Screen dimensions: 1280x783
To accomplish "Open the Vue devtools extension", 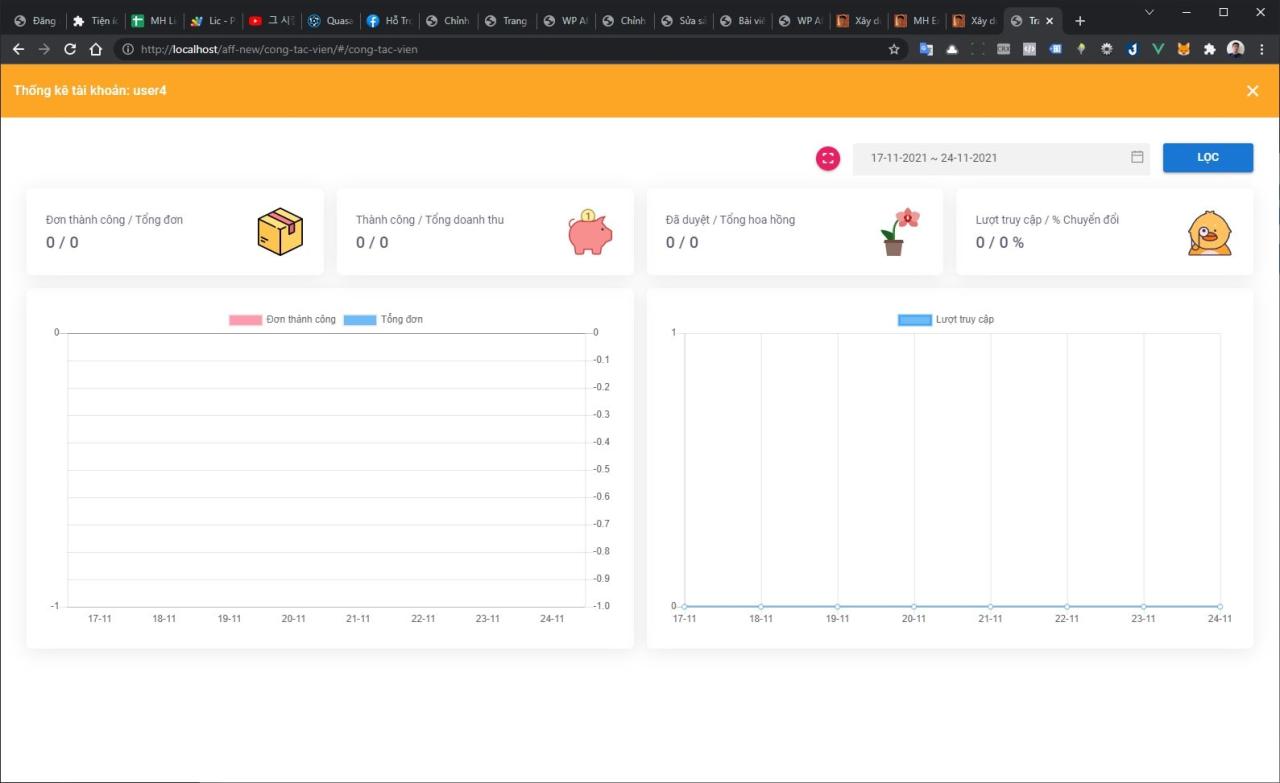I will [1158, 49].
